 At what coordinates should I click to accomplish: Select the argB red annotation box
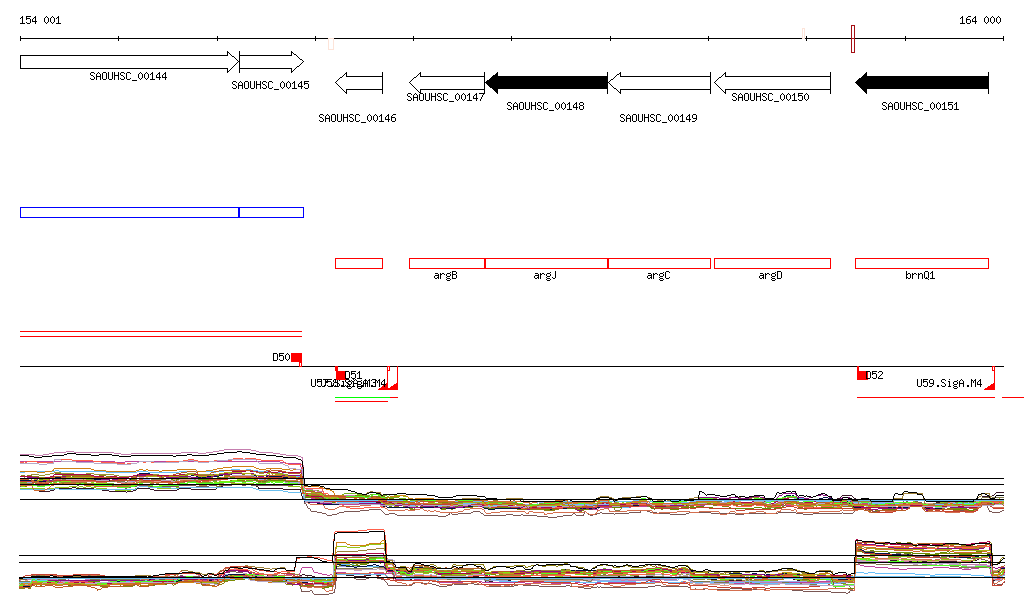click(447, 264)
